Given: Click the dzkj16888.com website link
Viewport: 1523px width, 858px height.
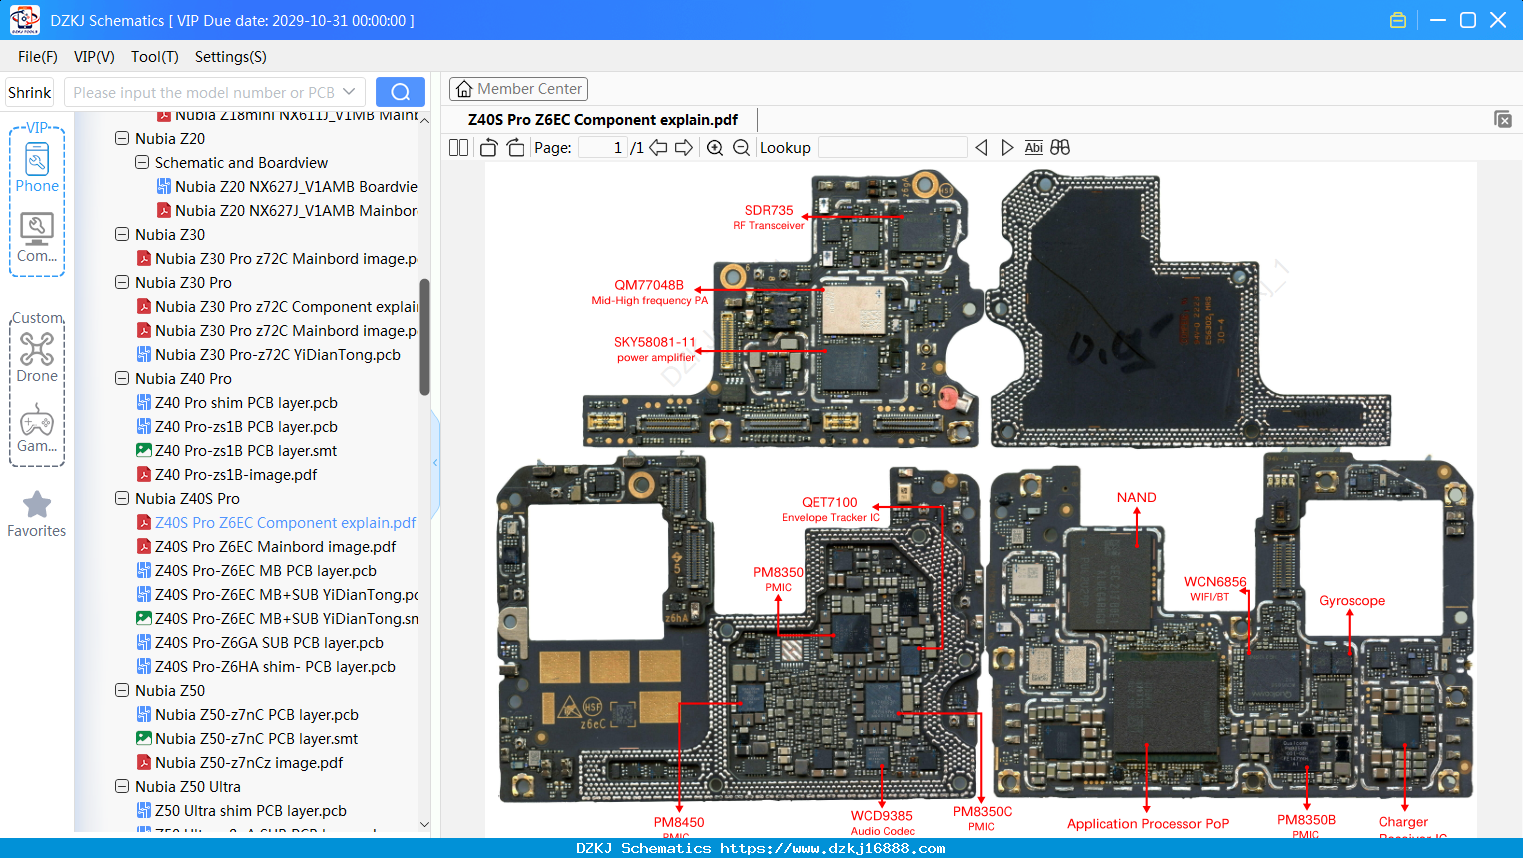Looking at the screenshot, I should pos(832,848).
